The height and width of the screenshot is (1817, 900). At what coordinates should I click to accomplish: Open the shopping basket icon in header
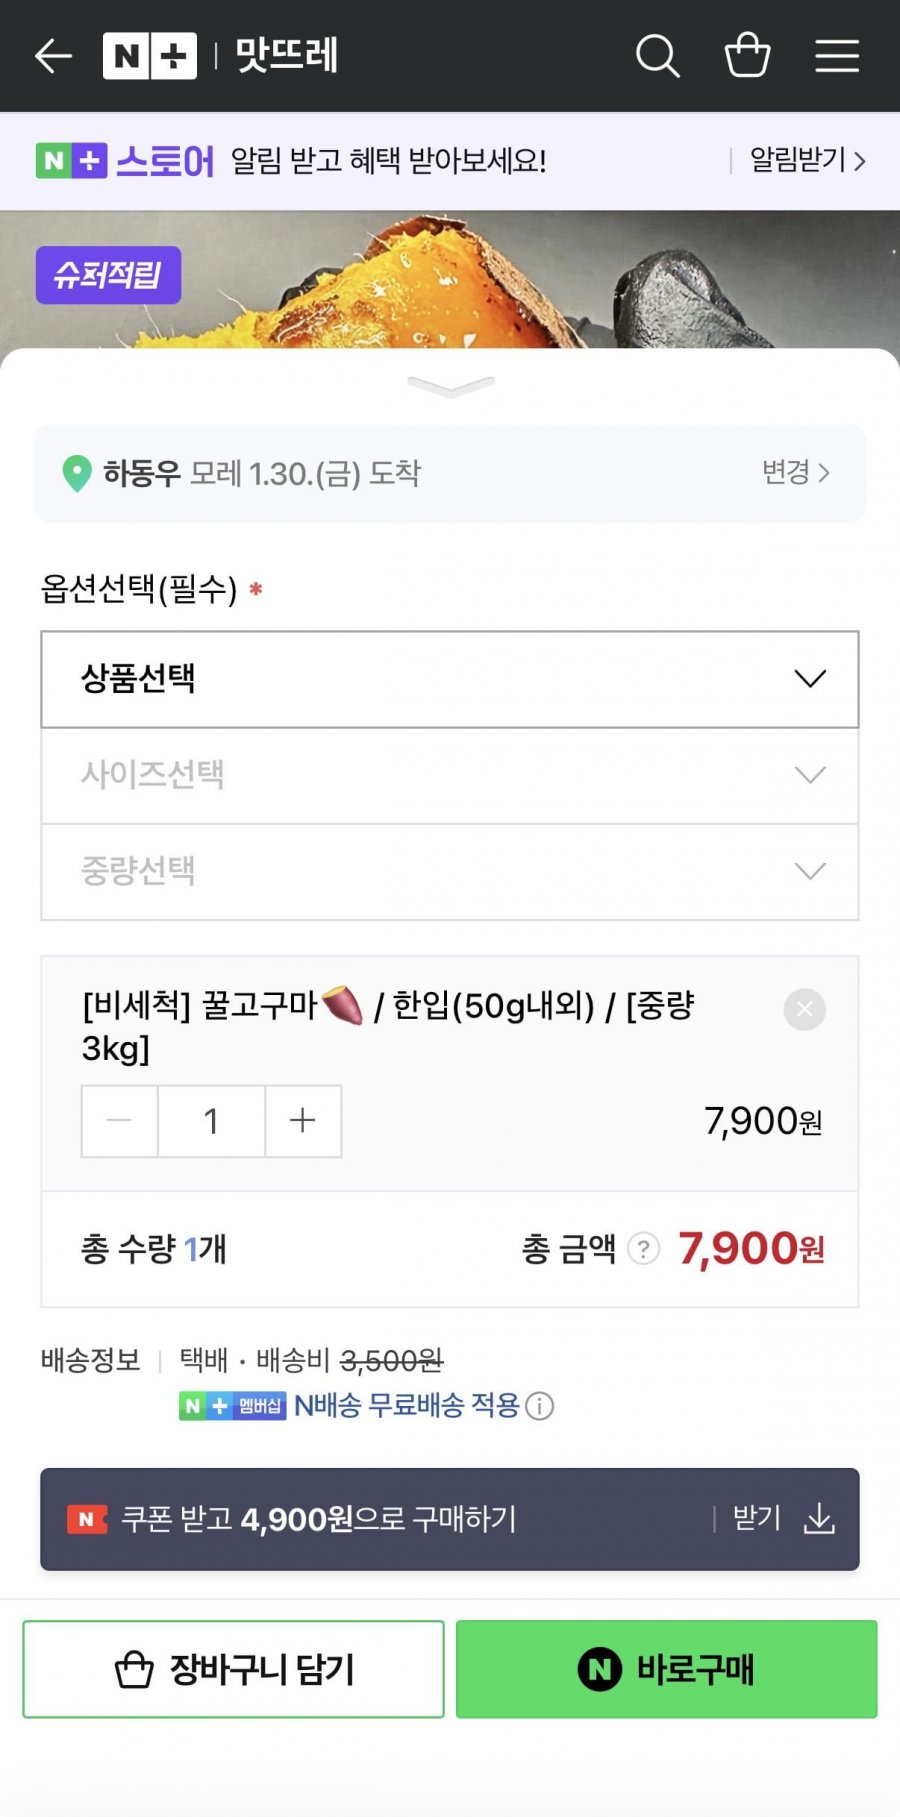click(x=747, y=56)
